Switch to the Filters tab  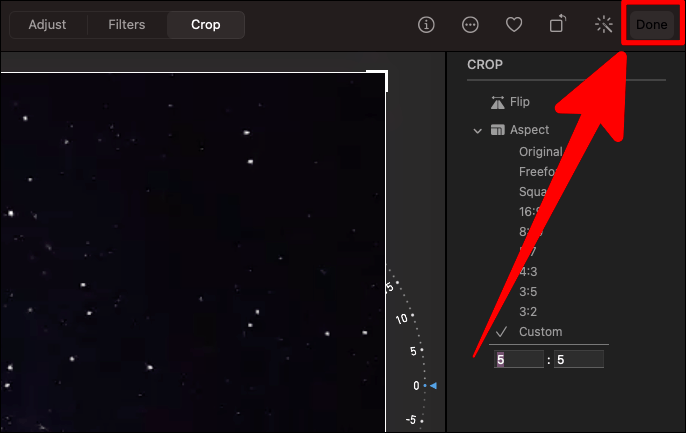(126, 25)
